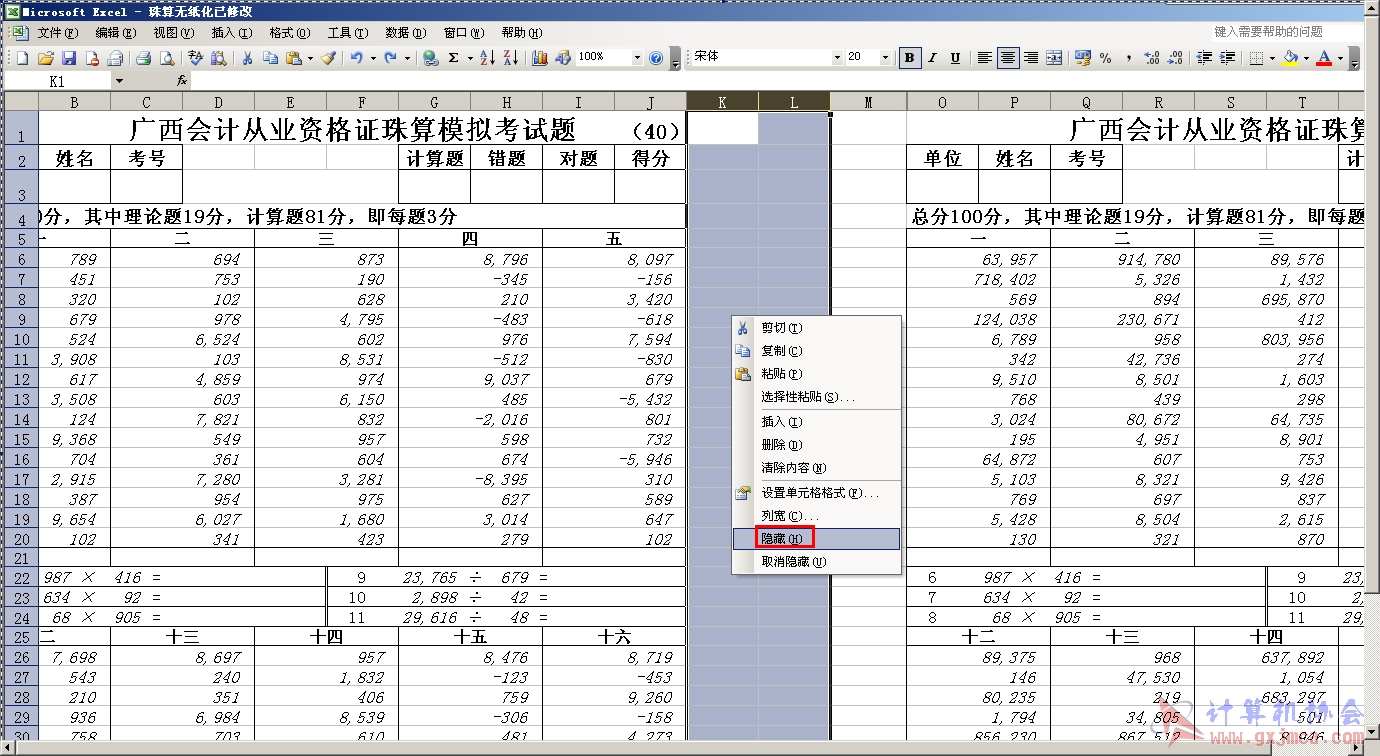
Task: Apply the red font color
Action: [1324, 58]
